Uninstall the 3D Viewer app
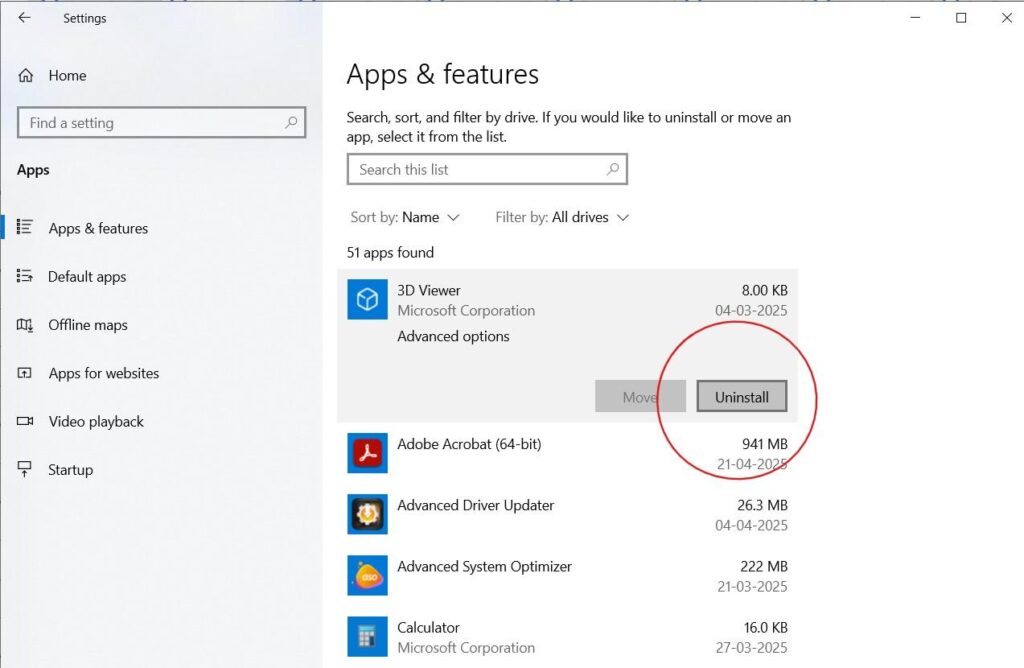This screenshot has width=1024, height=668. [x=742, y=396]
